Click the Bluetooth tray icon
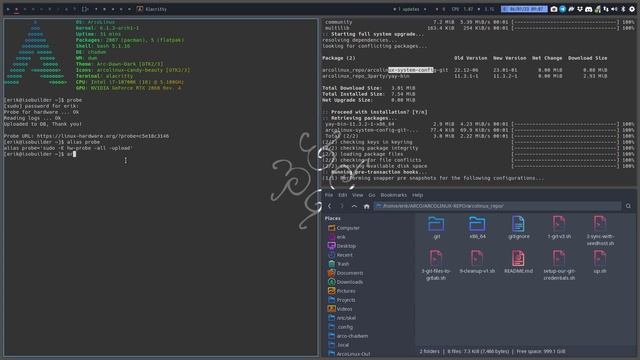 (623, 9)
